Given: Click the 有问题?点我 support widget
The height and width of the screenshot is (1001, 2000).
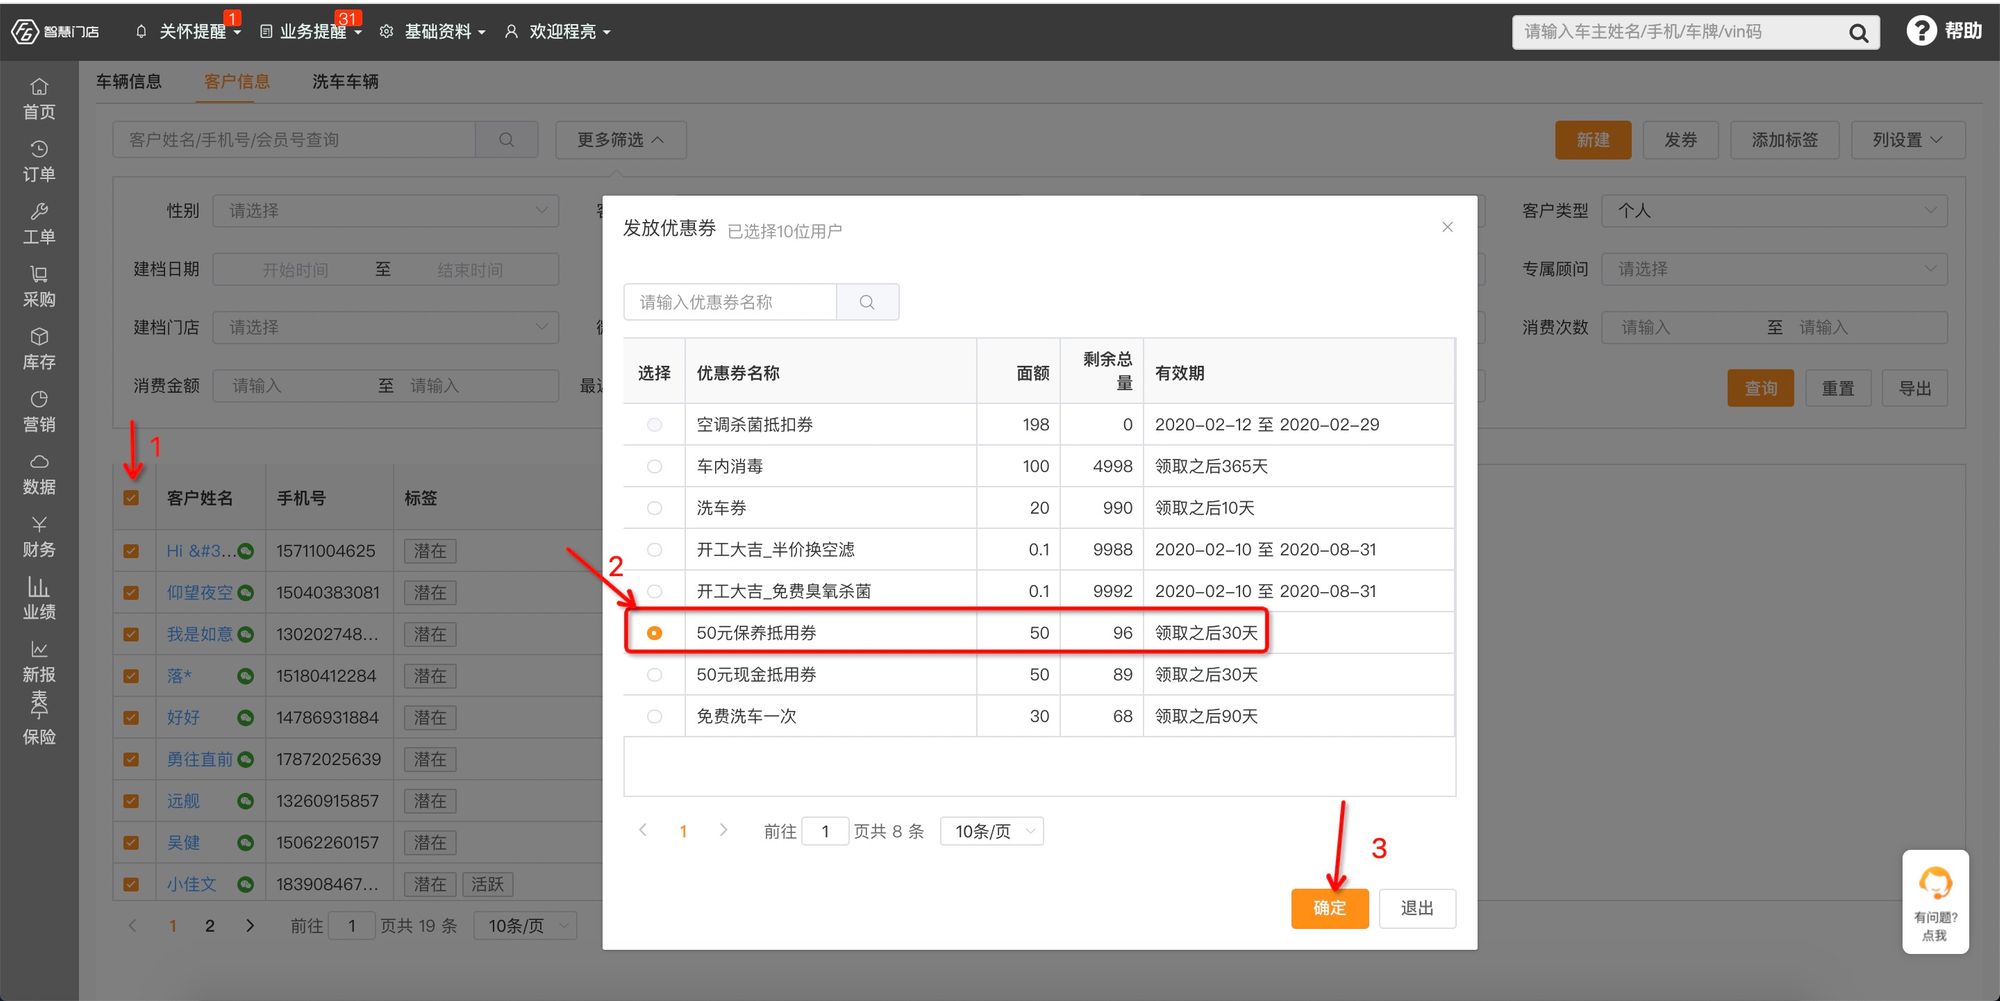Looking at the screenshot, I should (1935, 902).
